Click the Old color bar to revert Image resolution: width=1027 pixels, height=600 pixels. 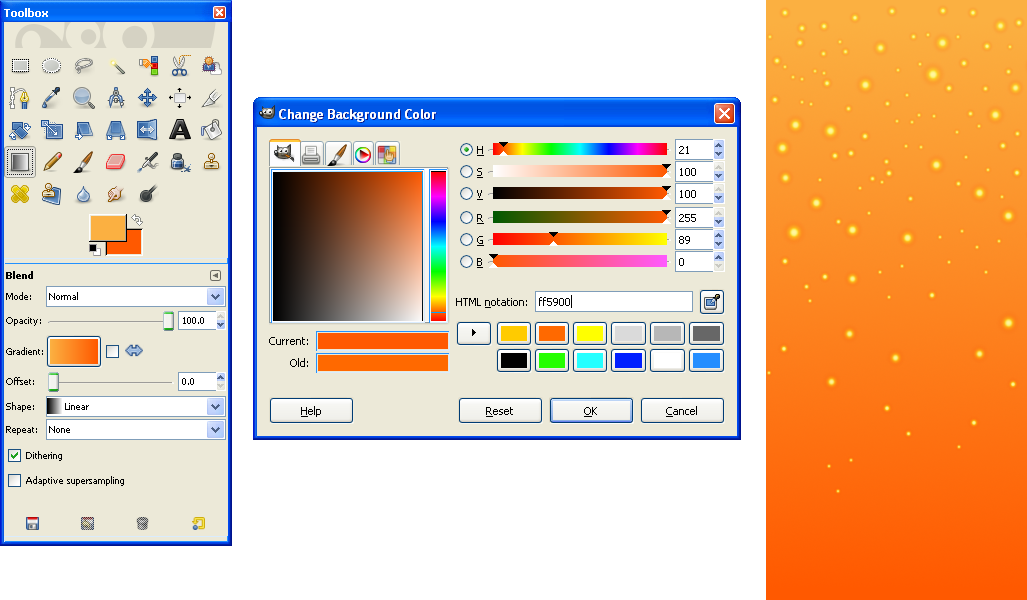click(383, 363)
